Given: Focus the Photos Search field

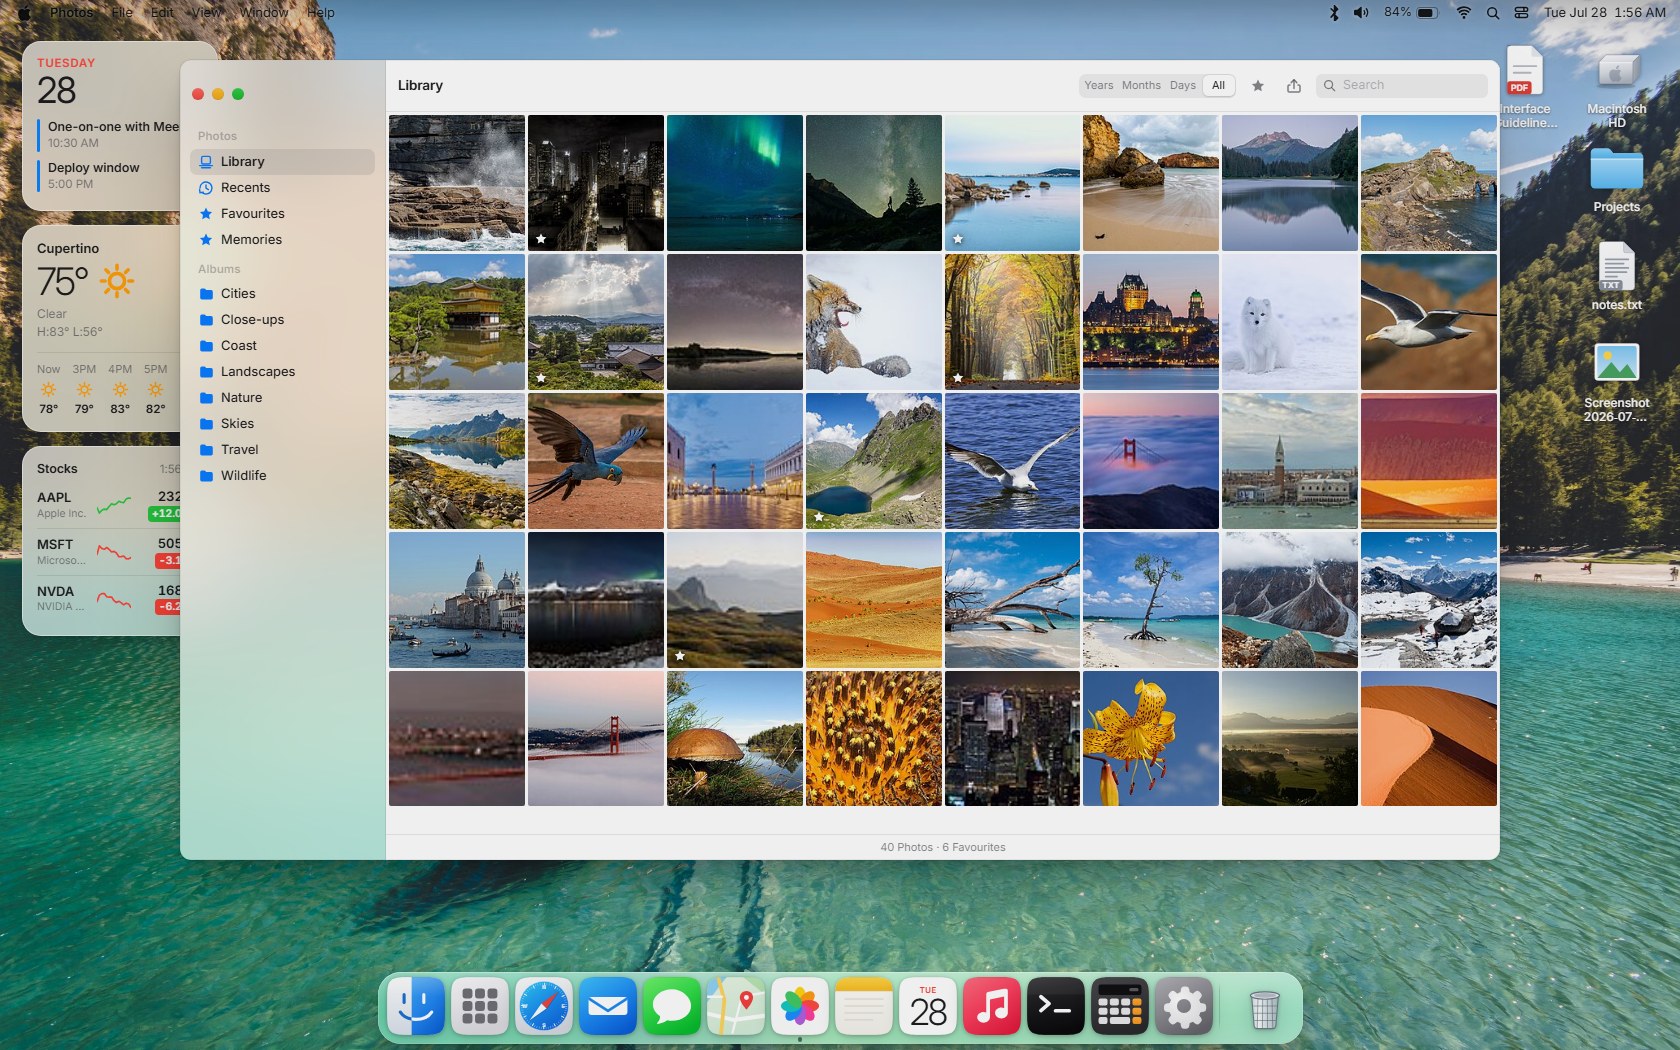Looking at the screenshot, I should (1402, 86).
